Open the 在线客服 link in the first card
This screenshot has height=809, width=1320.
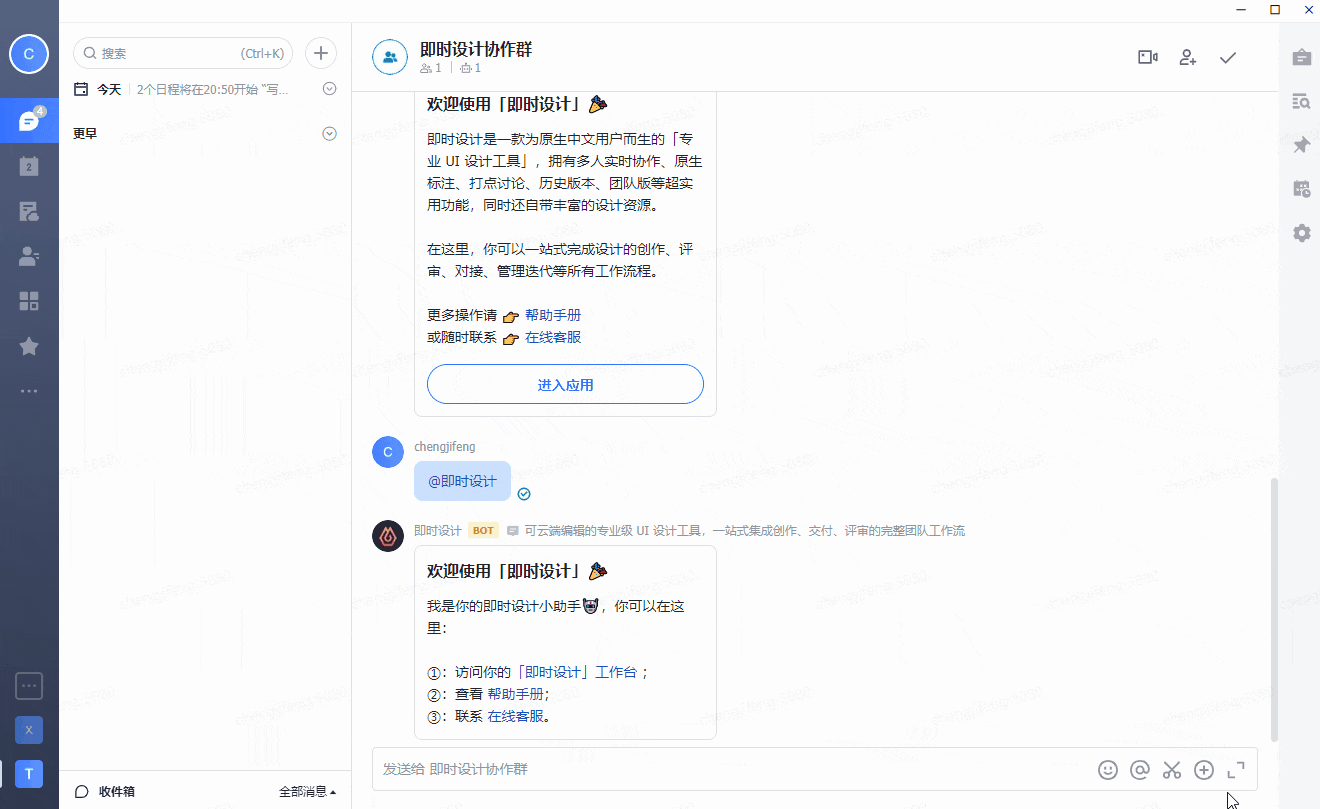click(553, 337)
